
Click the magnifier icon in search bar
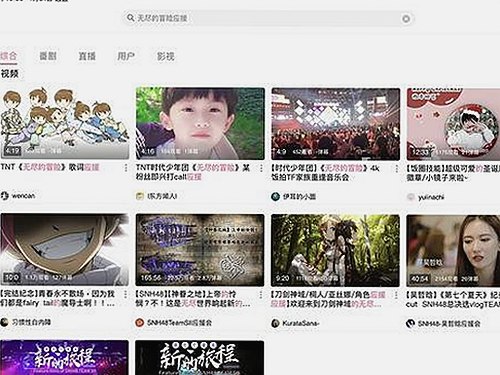coord(130,18)
